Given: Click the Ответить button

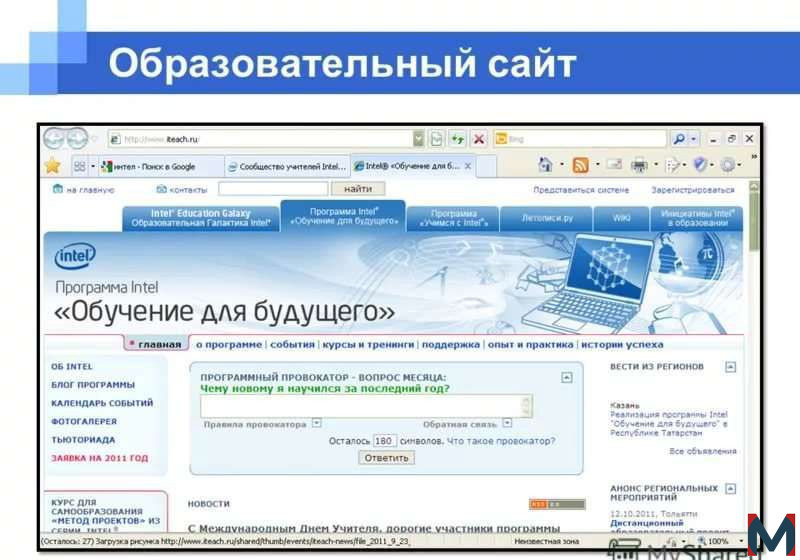Looking at the screenshot, I should point(387,458).
